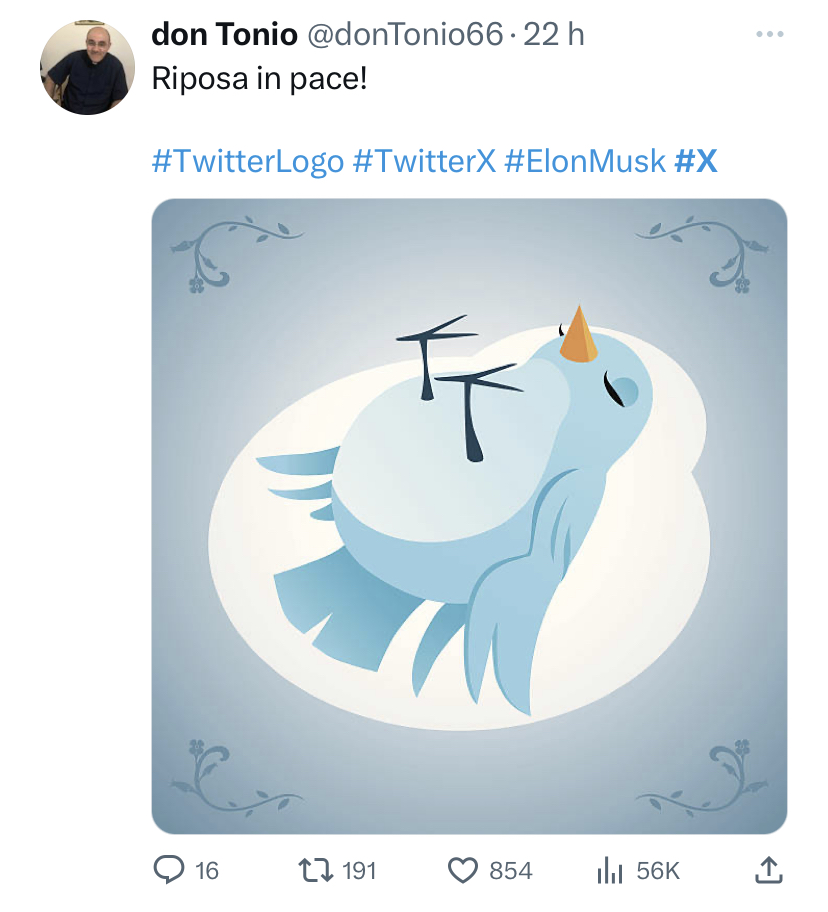The image size is (828, 912).
Task: Open the view analytics bar chart icon
Action: coord(609,871)
